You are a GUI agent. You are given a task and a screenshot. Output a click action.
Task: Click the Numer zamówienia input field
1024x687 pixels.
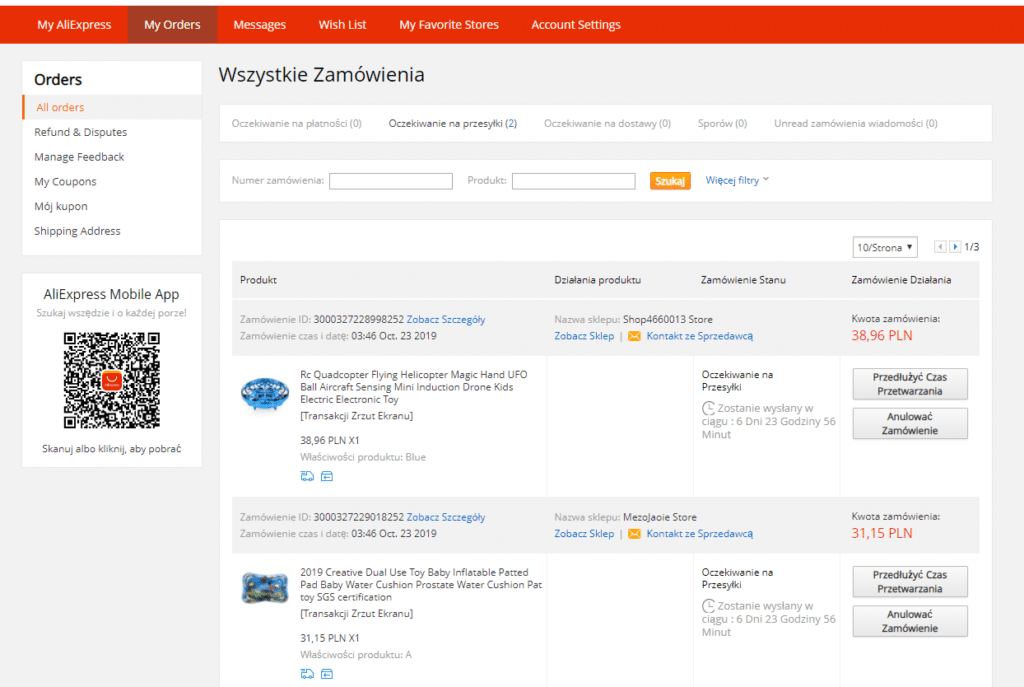391,181
